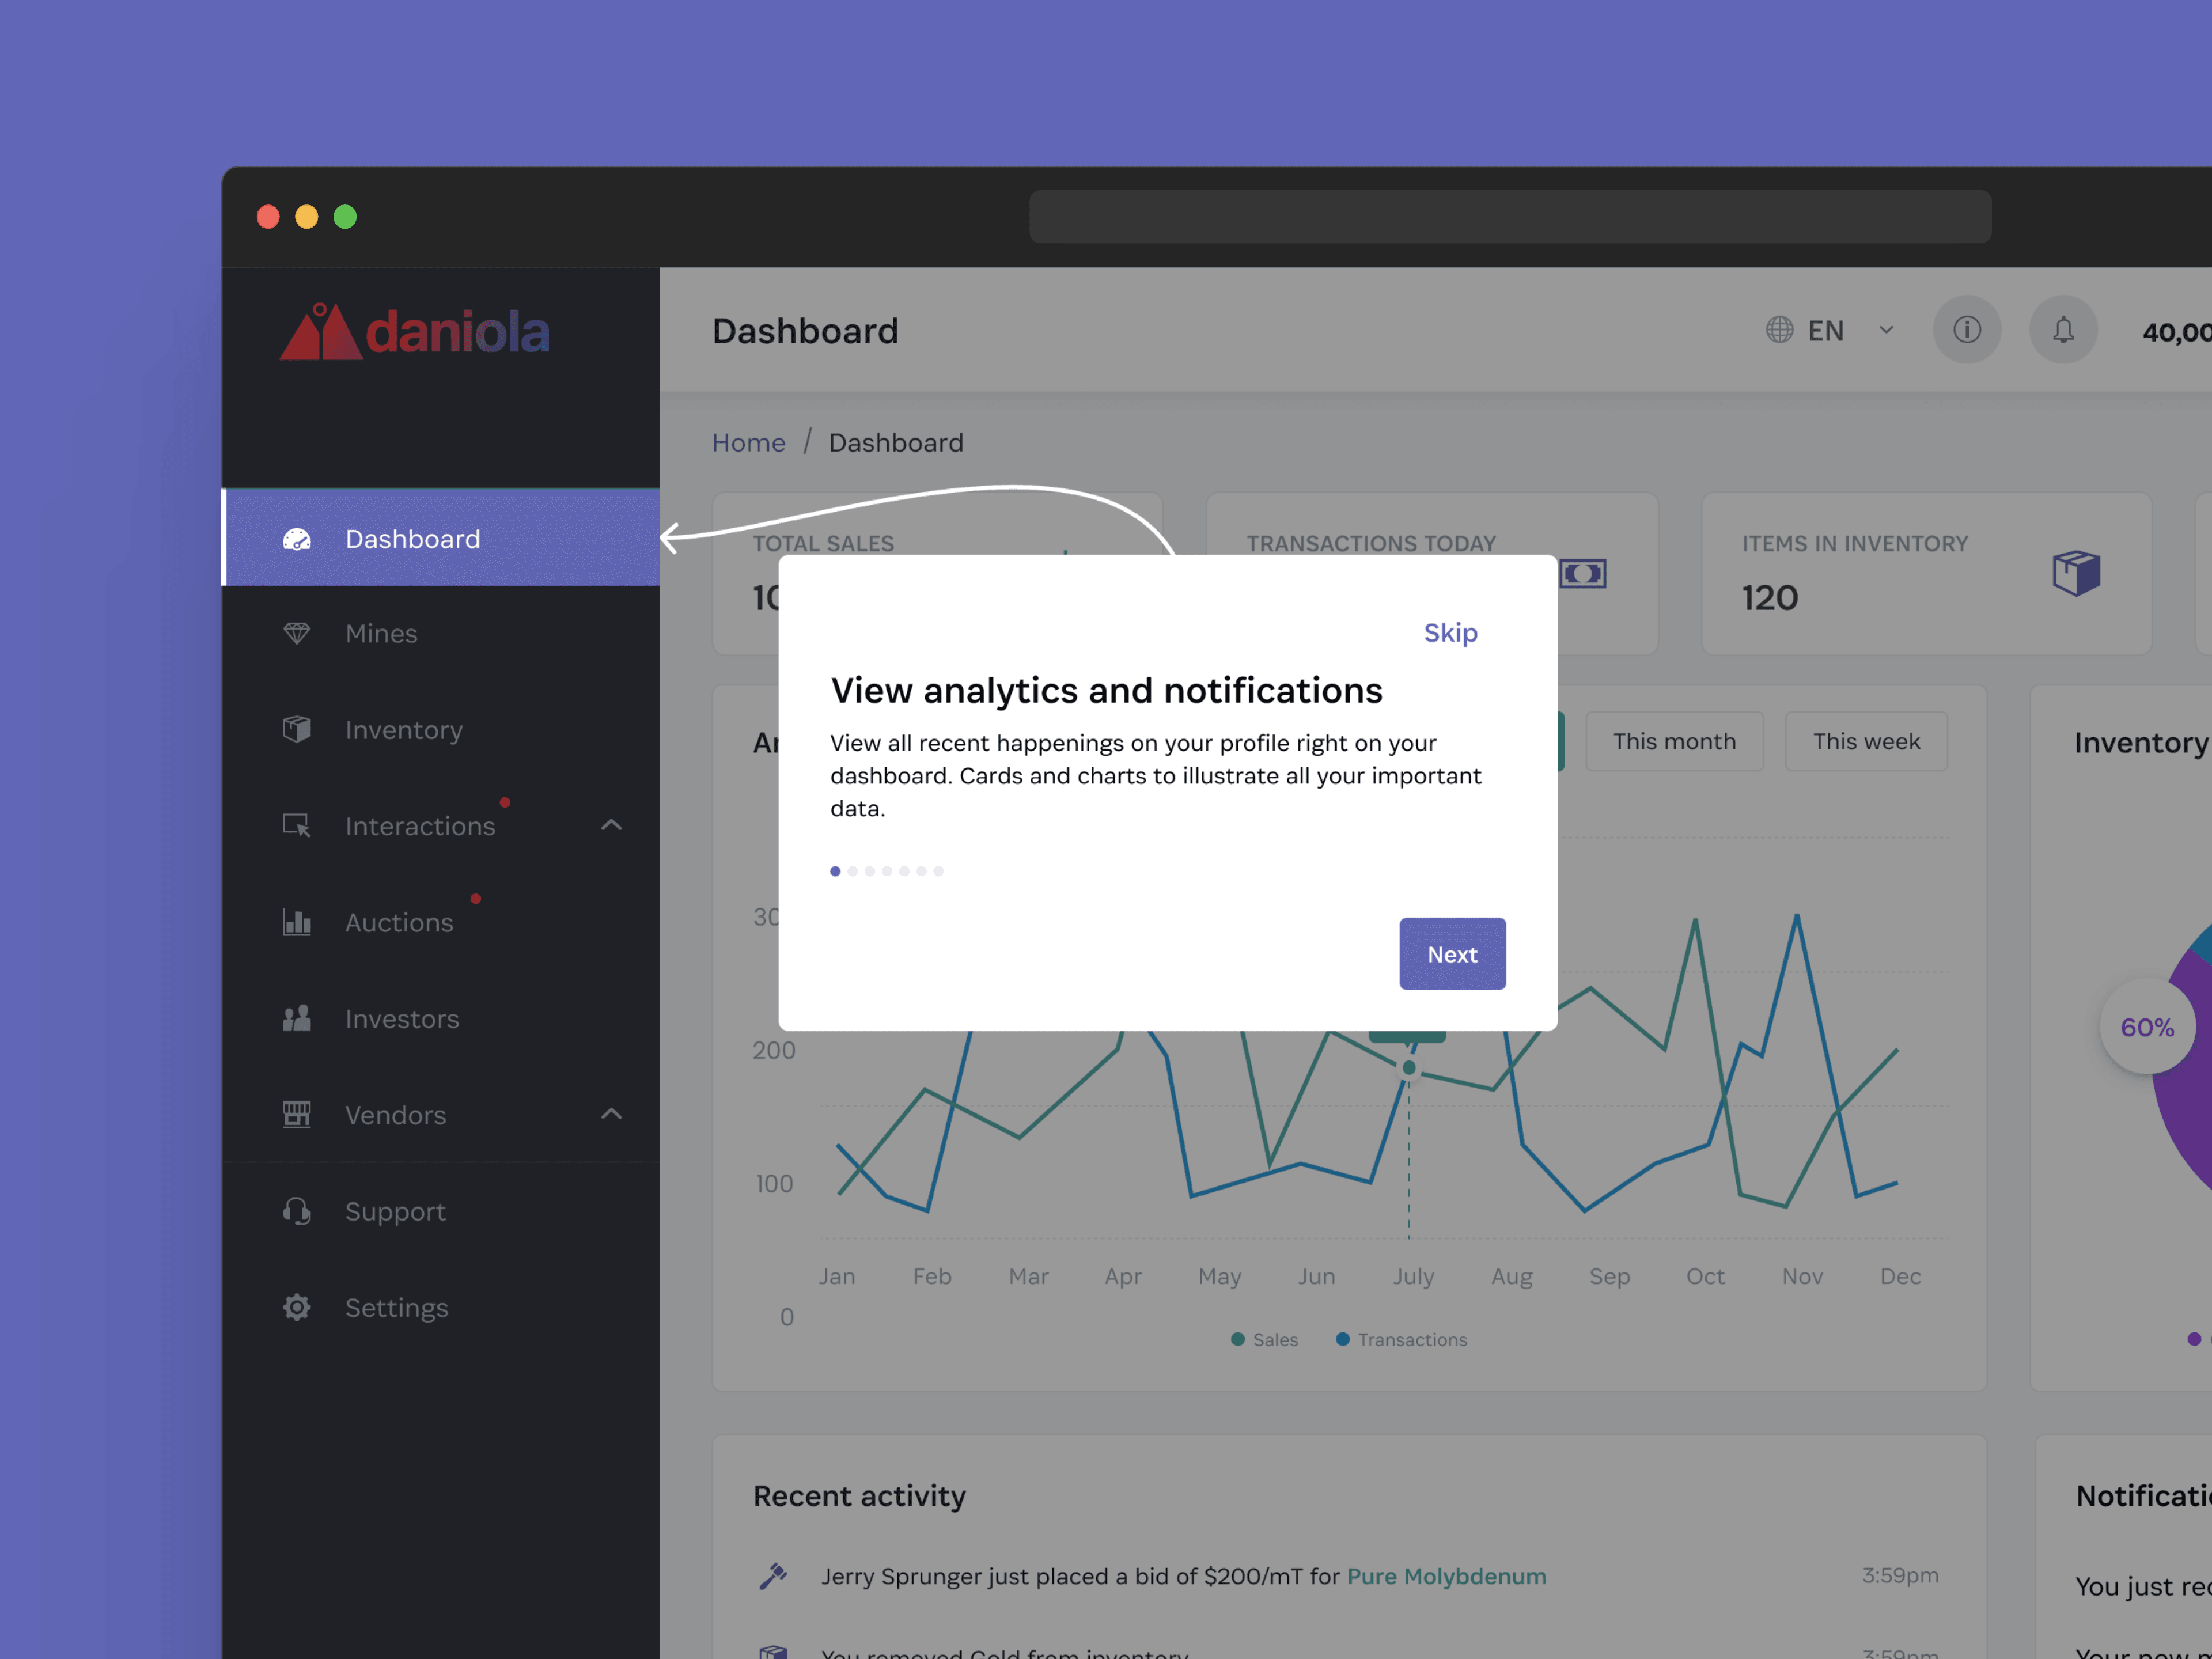Click the first tour progress dot
The height and width of the screenshot is (1659, 2212).
click(835, 871)
